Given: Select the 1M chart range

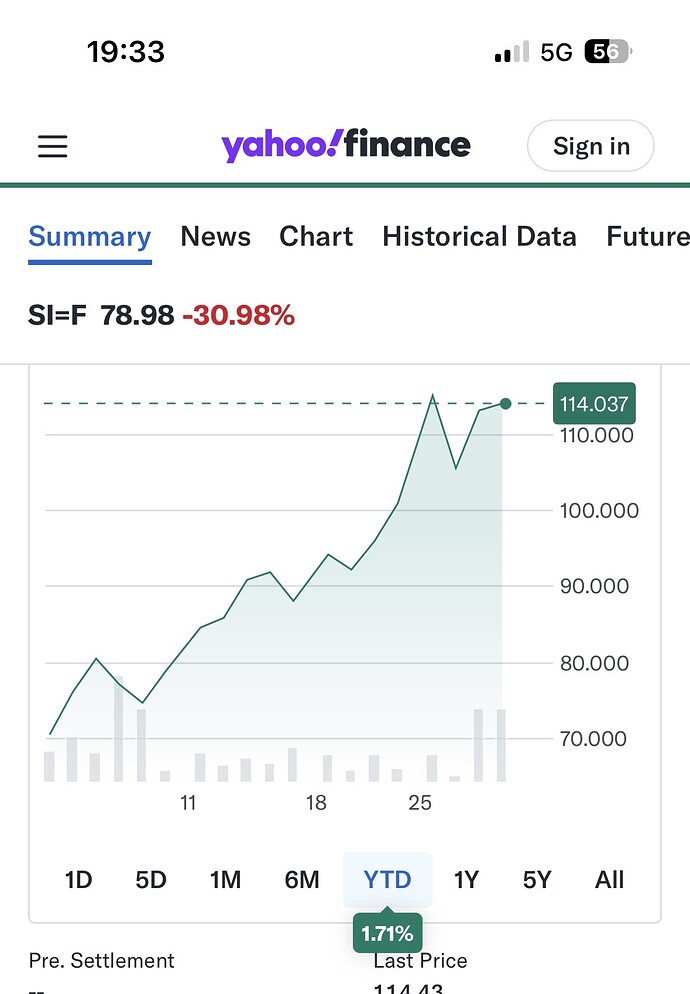Looking at the screenshot, I should 225,880.
